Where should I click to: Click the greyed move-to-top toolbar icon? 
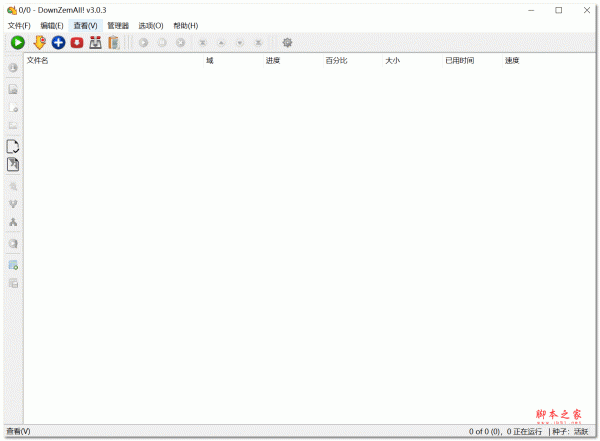point(203,42)
